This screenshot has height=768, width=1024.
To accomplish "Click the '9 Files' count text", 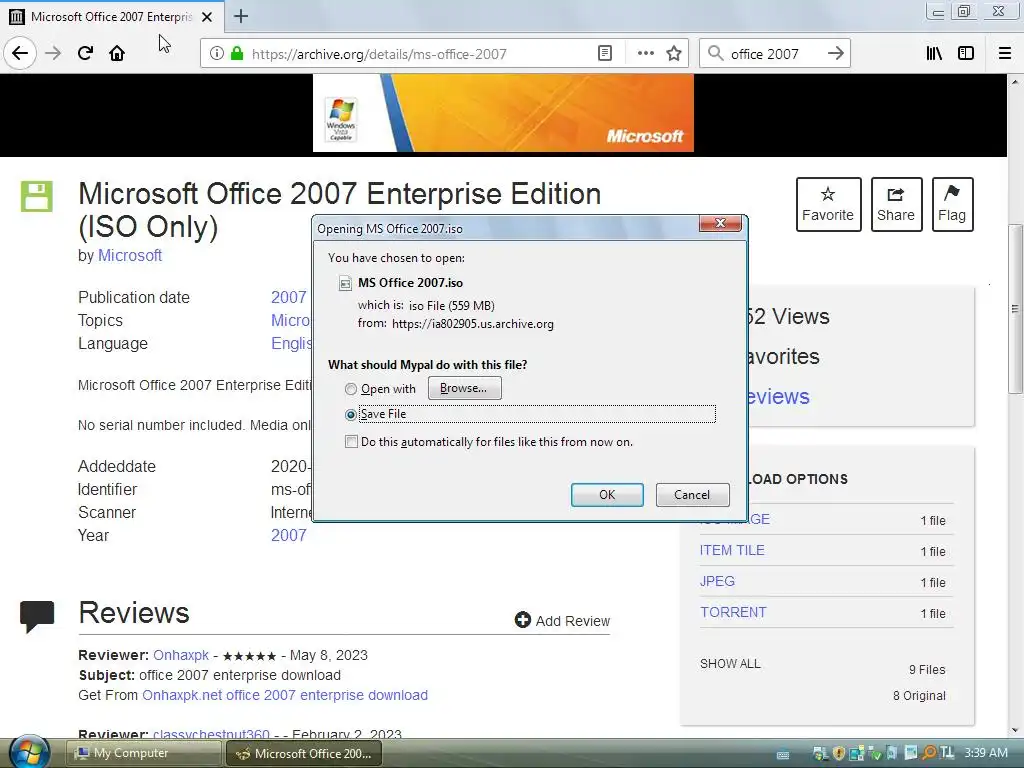I will [927, 669].
